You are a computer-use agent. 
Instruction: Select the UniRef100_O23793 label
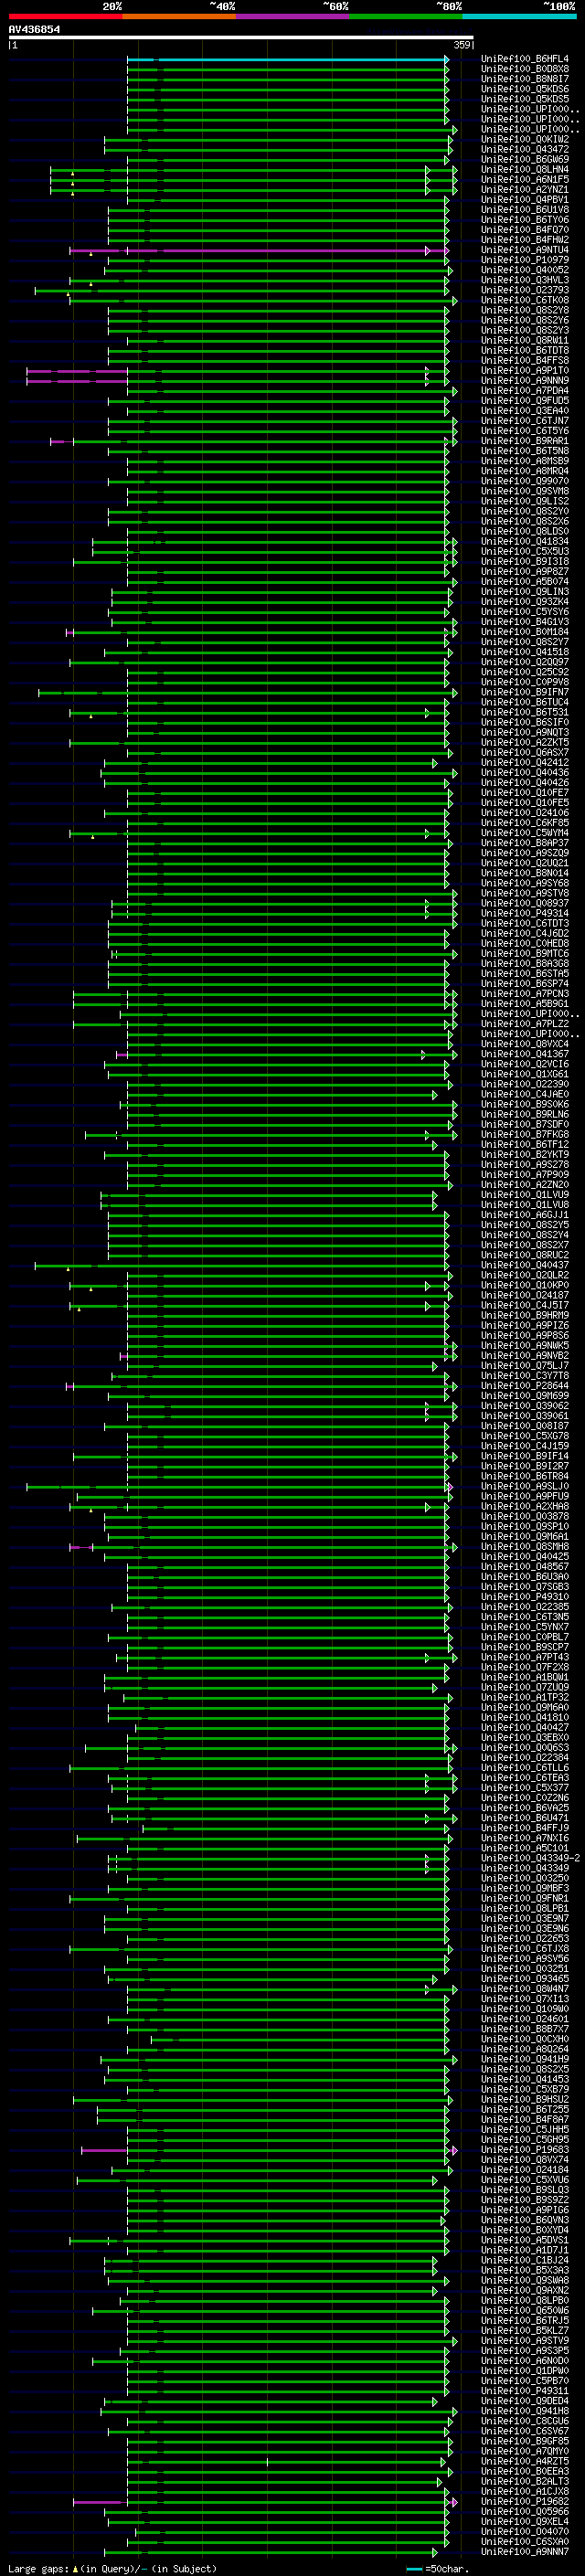click(x=525, y=291)
